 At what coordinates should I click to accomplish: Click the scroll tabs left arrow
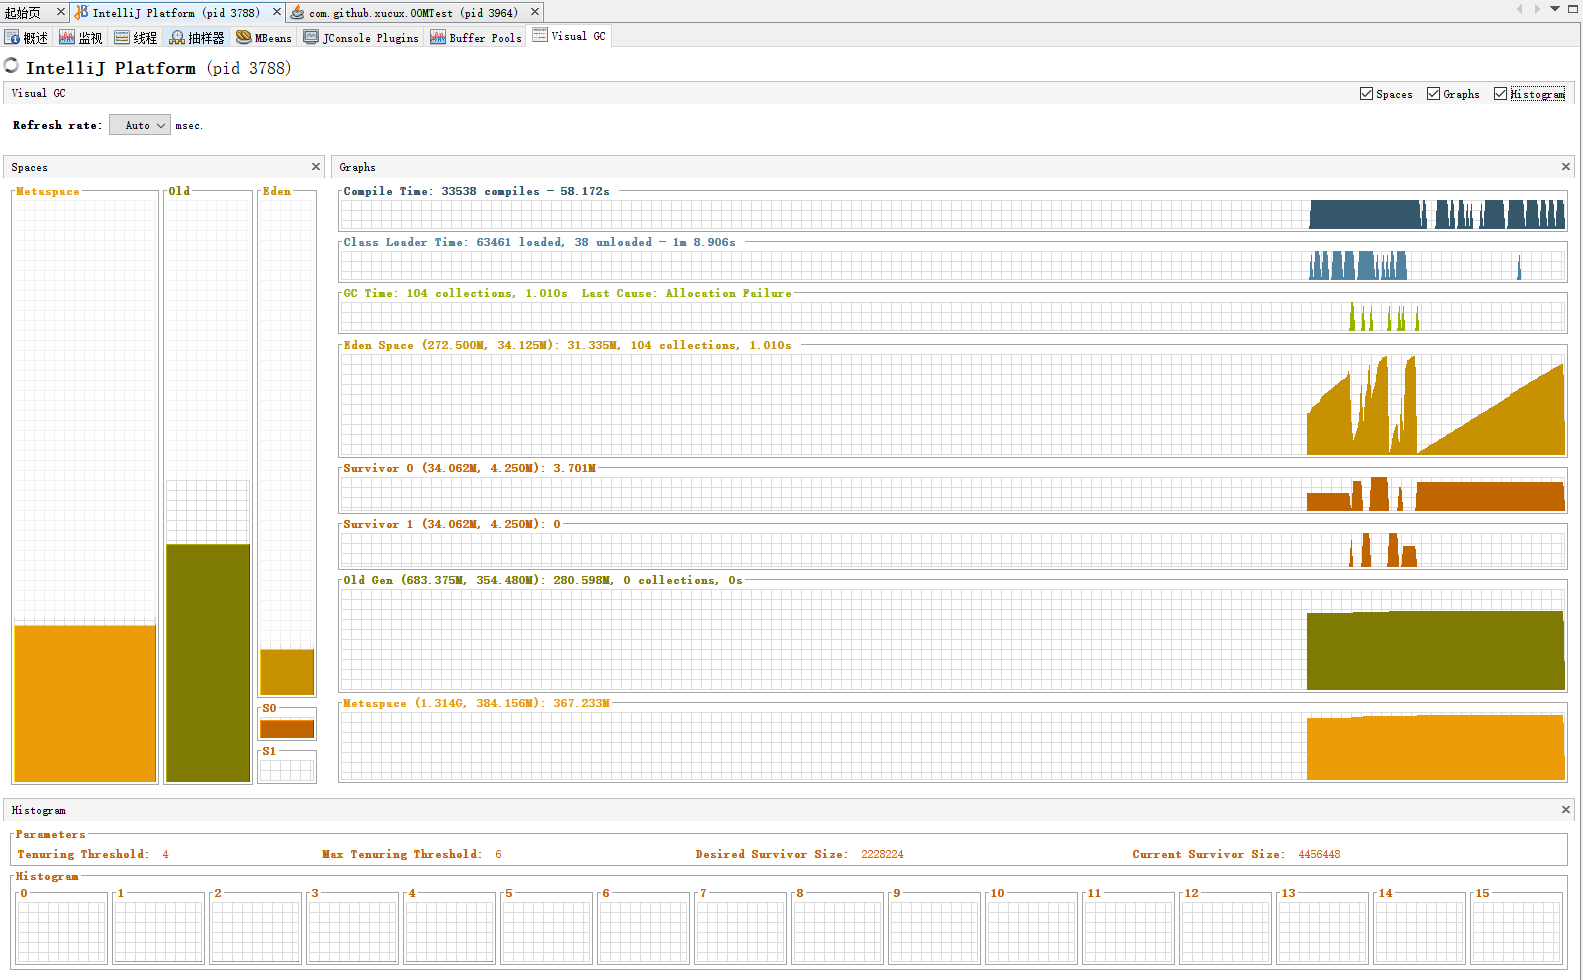pyautogui.click(x=1519, y=9)
